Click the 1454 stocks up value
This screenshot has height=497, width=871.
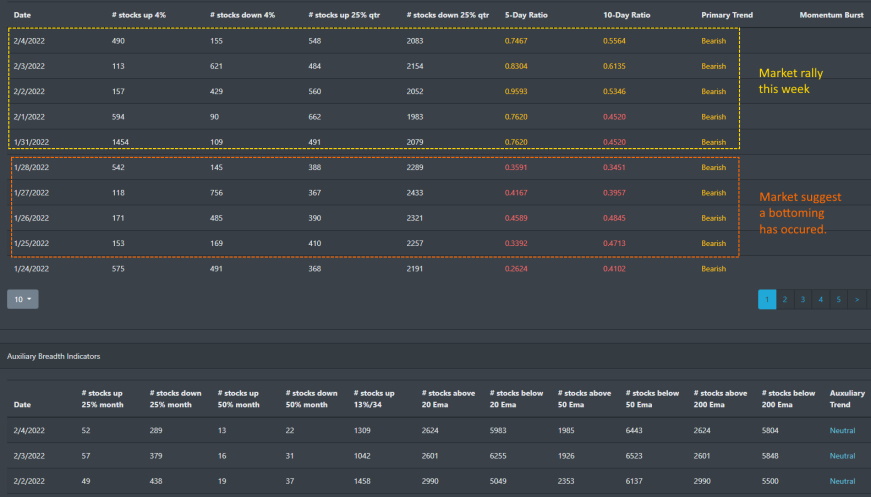(121, 142)
